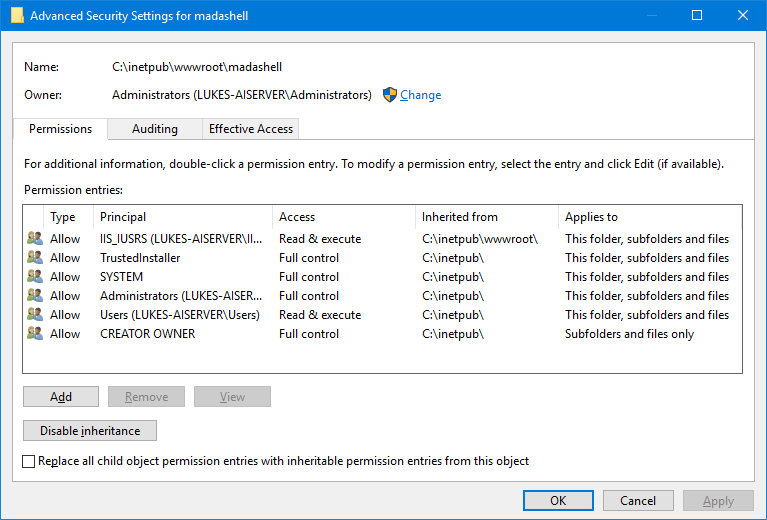This screenshot has width=767, height=520.
Task: Click the Add button
Action: 61,397
